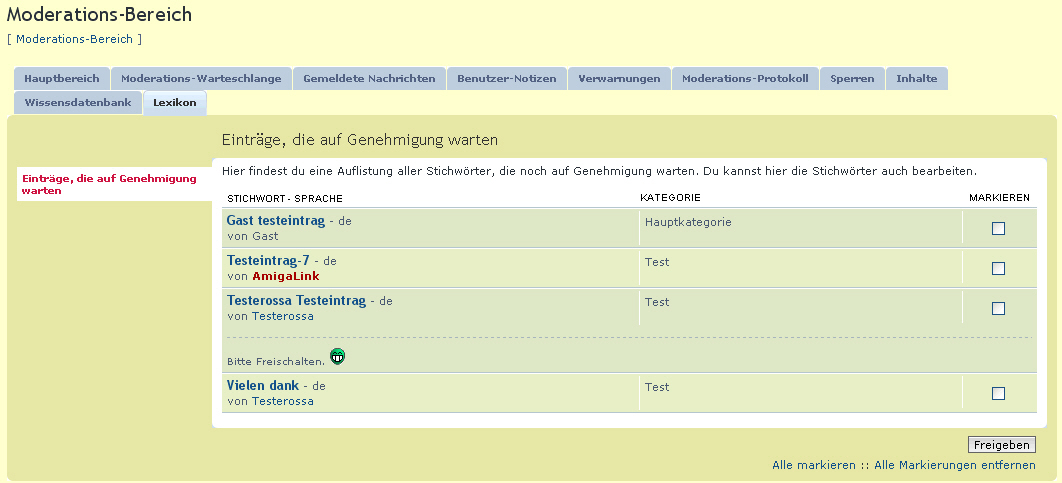
Task: Check the box for Gast testeintrag
Action: [x=998, y=229]
